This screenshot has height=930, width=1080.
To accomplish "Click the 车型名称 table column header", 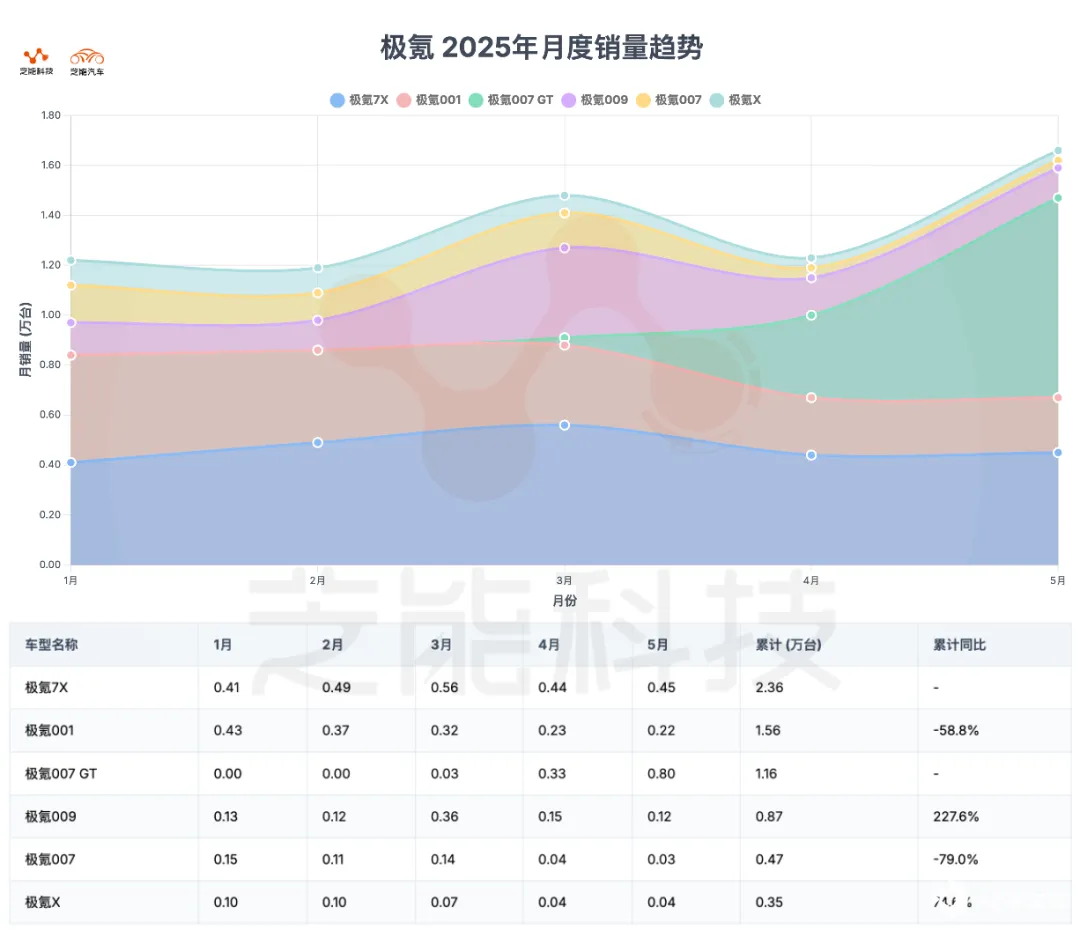I will pyautogui.click(x=52, y=645).
